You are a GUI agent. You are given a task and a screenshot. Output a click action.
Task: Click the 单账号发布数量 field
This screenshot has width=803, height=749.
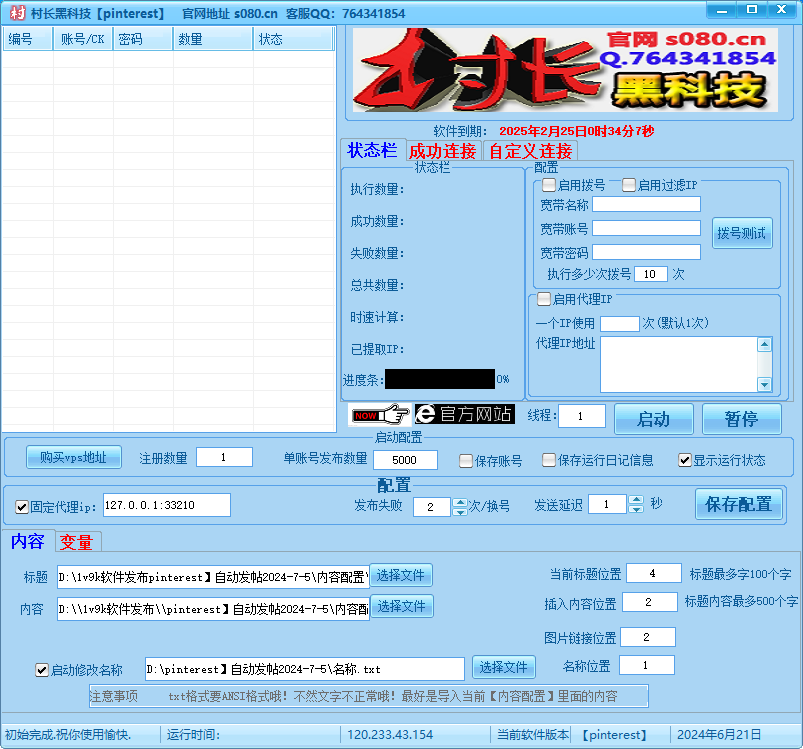[405, 460]
